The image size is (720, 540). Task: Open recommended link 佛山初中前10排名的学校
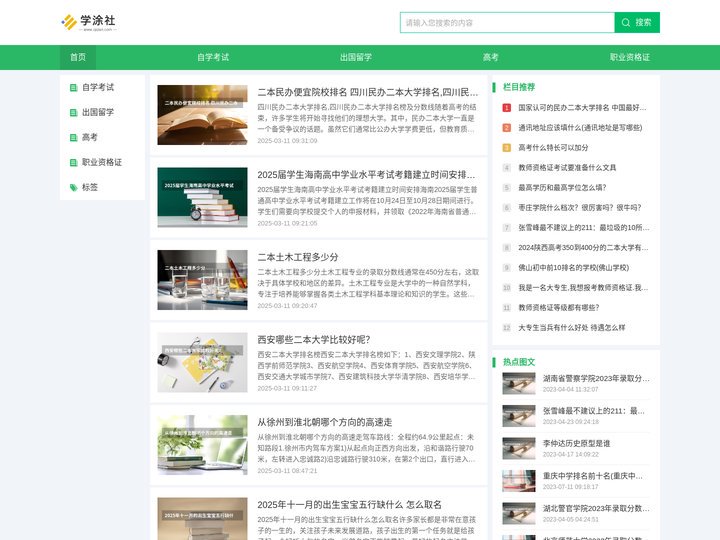[x=574, y=267]
